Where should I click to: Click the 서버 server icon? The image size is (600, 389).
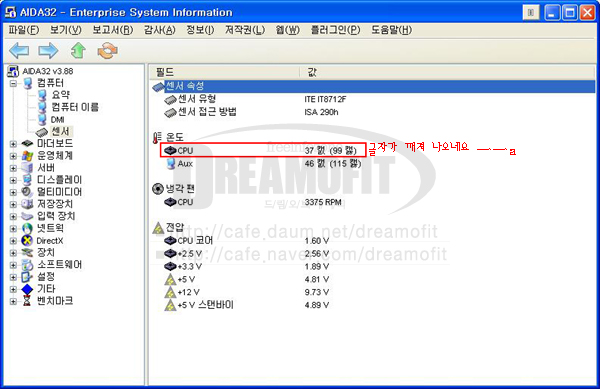point(27,168)
